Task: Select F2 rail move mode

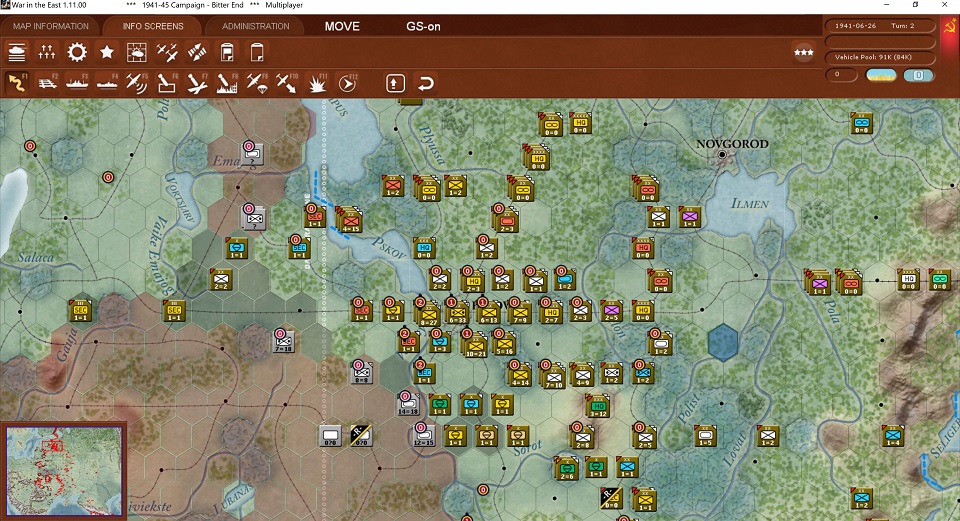Action: coord(47,83)
